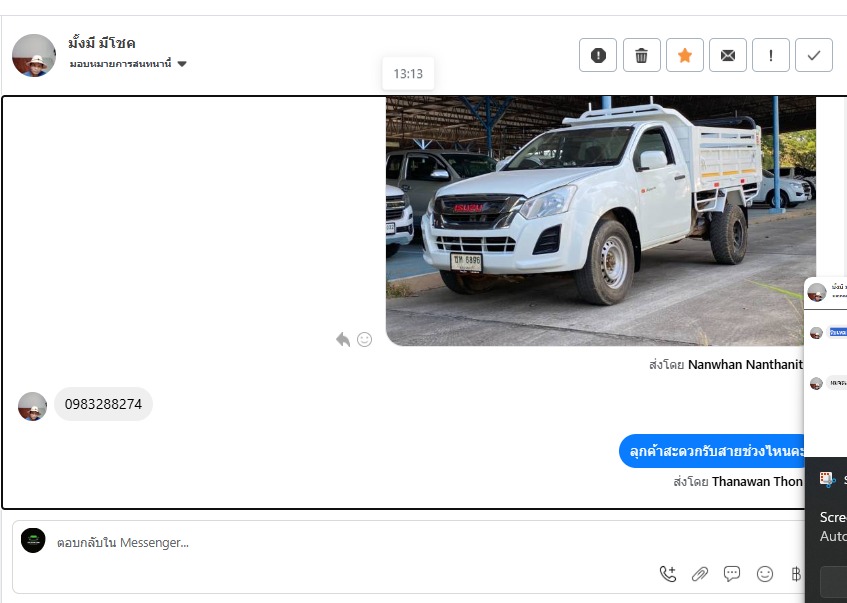Start a call with phone plus icon
Image resolution: width=847 pixels, height=603 pixels.
667,574
